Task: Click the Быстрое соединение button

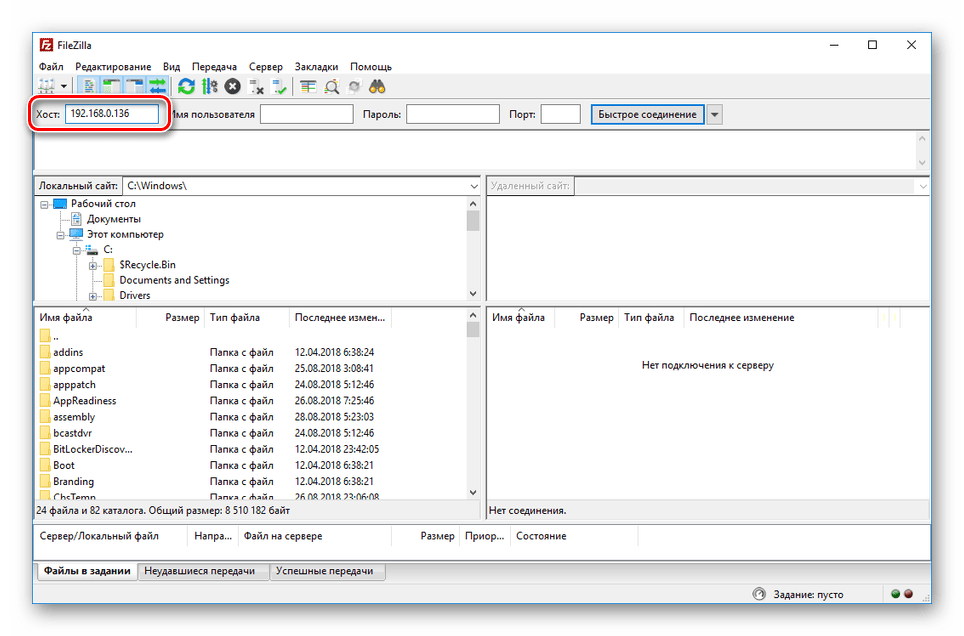Action: click(x=647, y=114)
